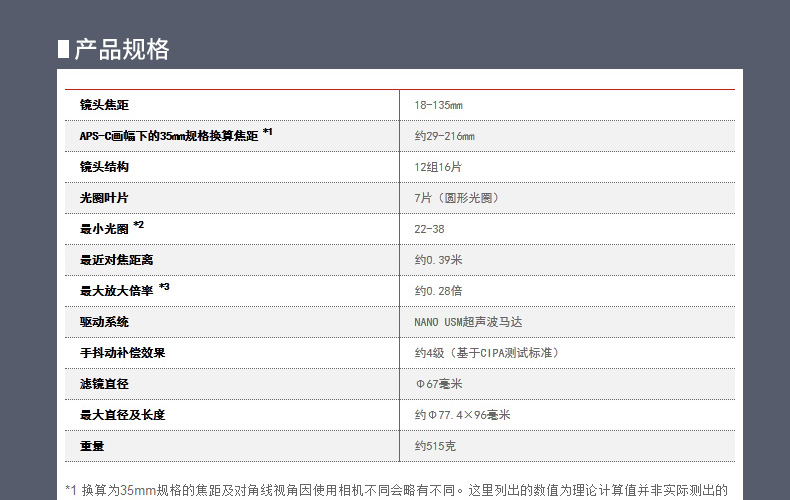Click the *1 superscript after 换算焦距
This screenshot has height=500, width=790.
click(268, 132)
